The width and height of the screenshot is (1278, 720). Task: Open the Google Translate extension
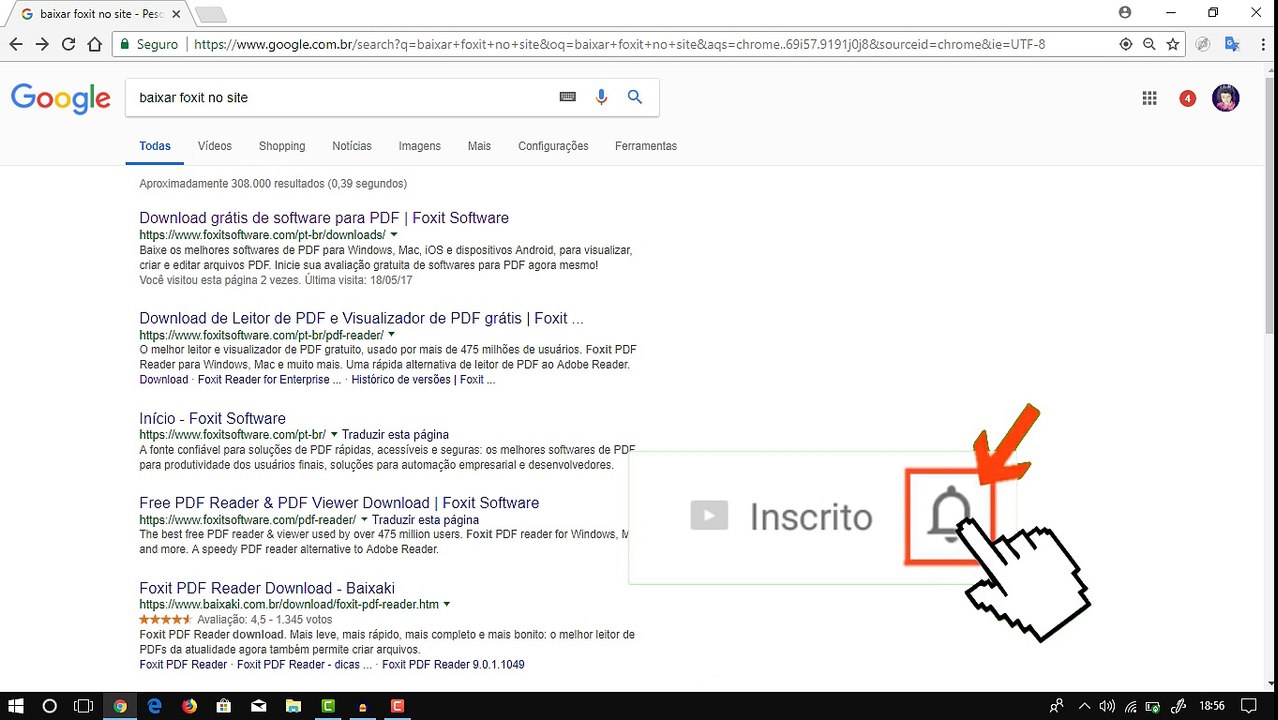pos(1232,44)
